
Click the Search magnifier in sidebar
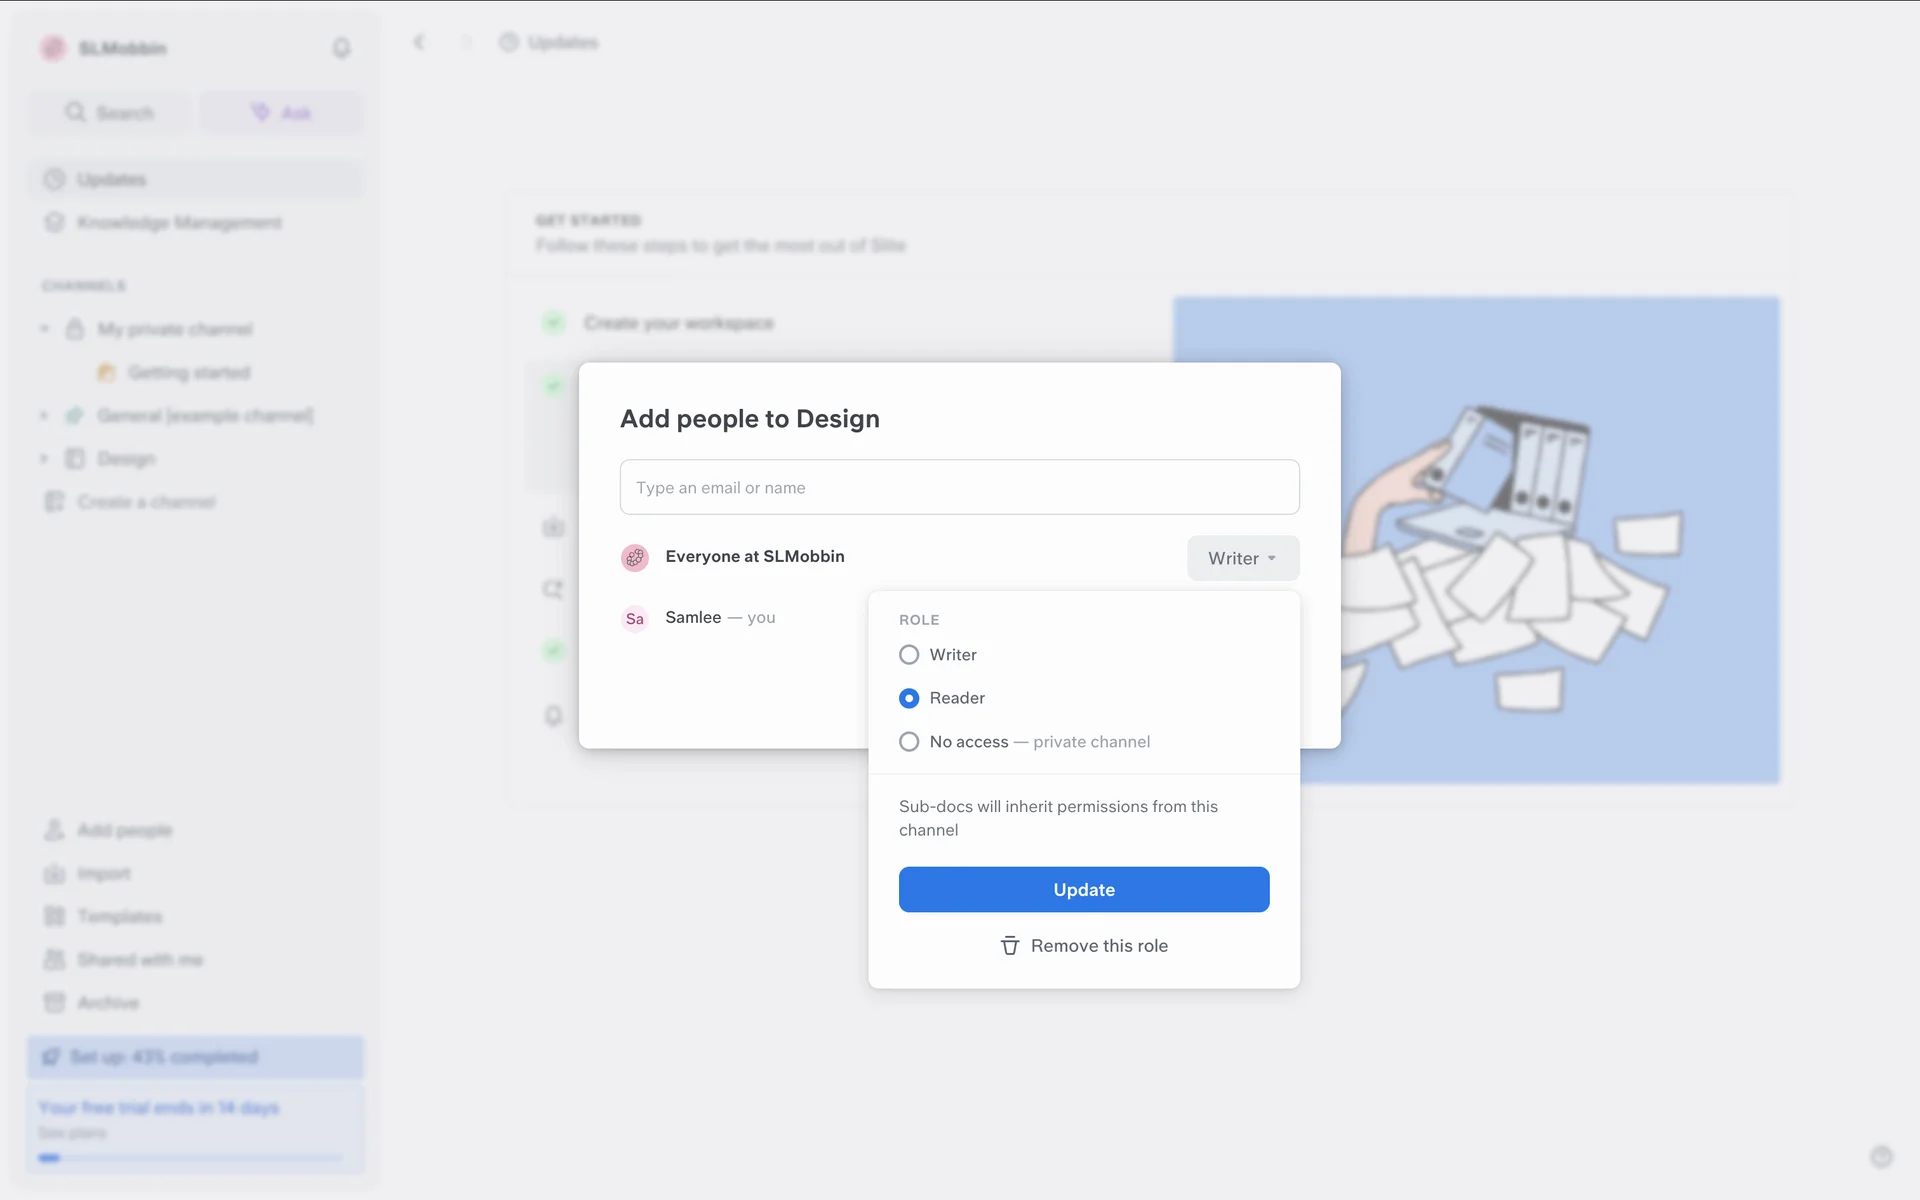(x=76, y=112)
